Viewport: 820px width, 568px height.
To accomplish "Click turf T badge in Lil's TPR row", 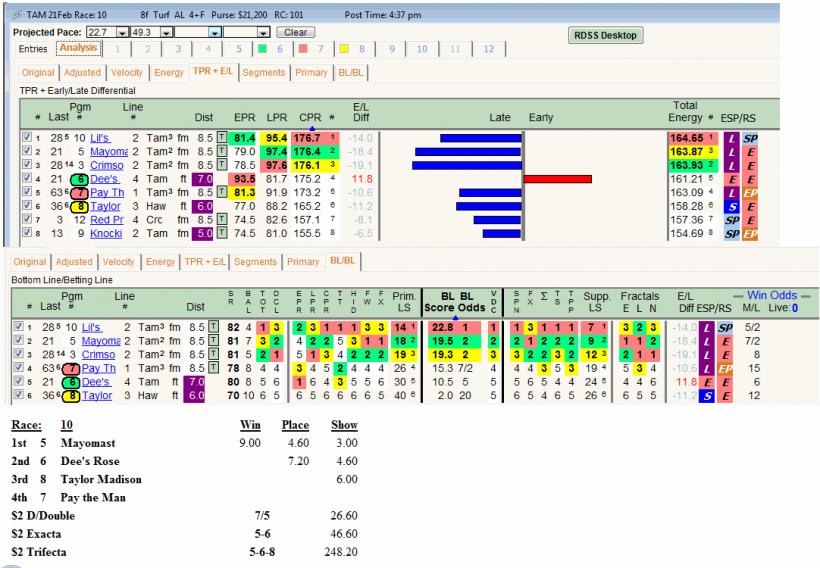I will click(222, 138).
